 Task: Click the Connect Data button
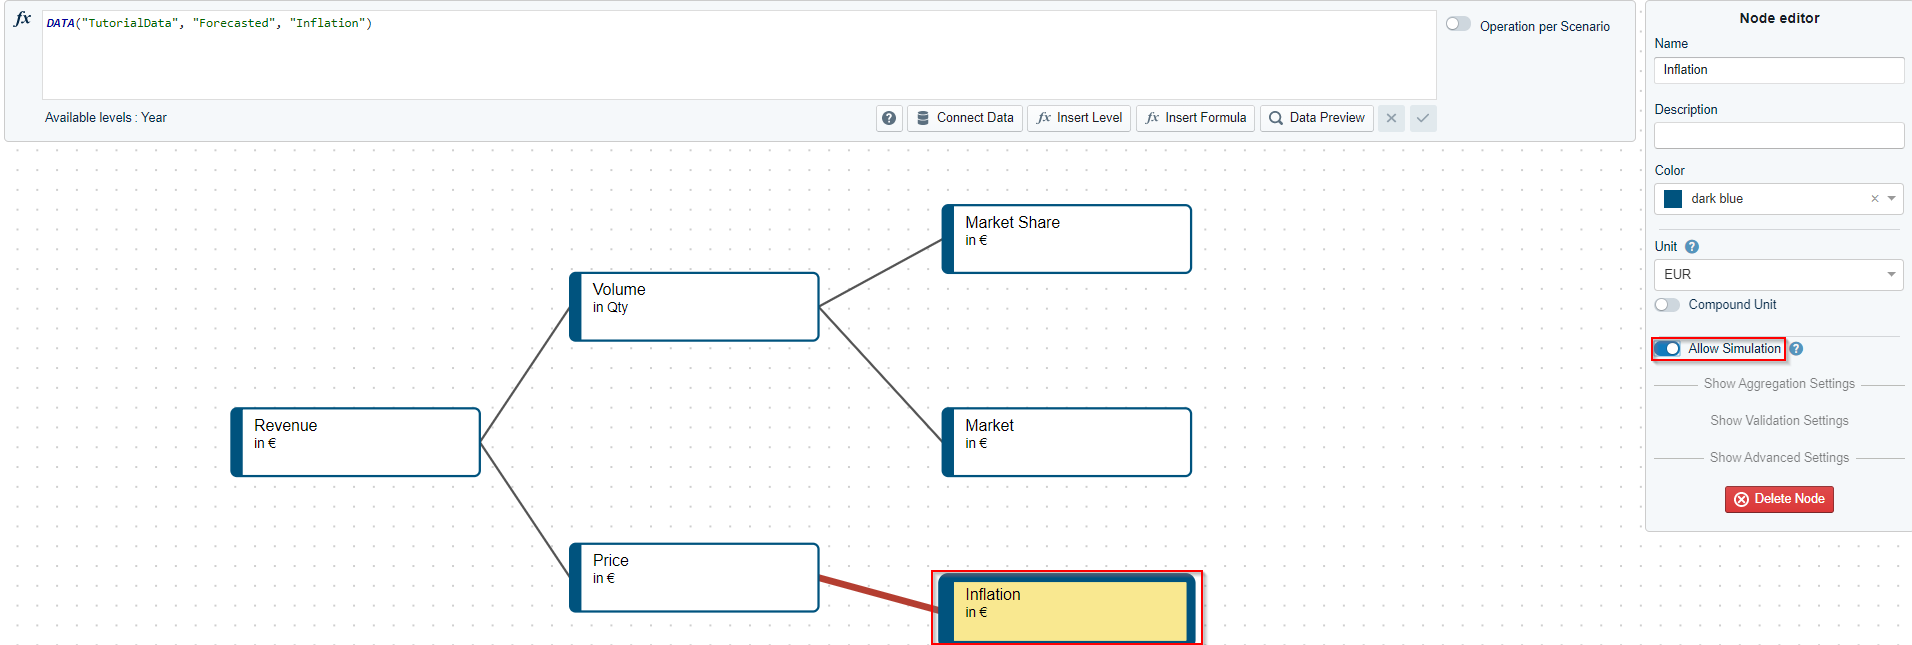point(964,118)
